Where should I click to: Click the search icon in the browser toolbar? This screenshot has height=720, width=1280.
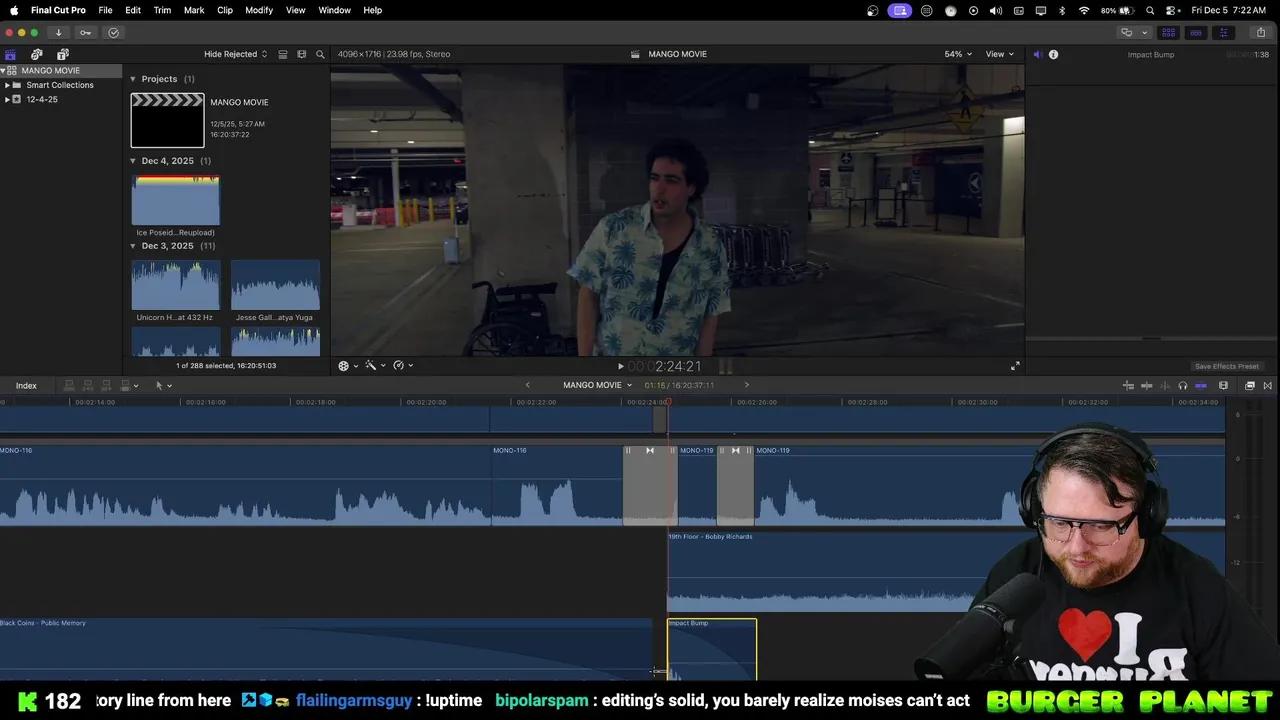pos(320,54)
